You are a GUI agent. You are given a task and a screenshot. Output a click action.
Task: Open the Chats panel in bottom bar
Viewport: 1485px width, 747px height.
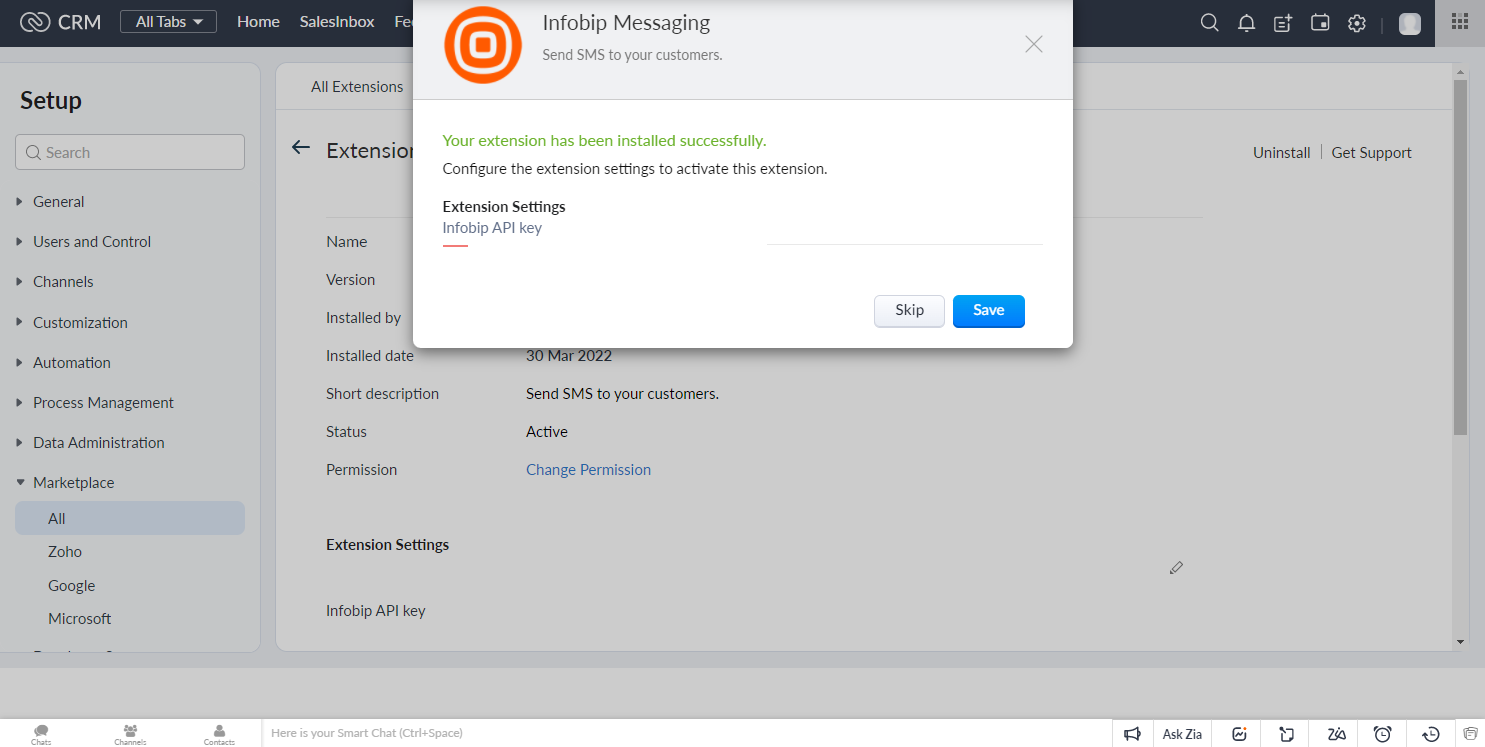tap(41, 733)
